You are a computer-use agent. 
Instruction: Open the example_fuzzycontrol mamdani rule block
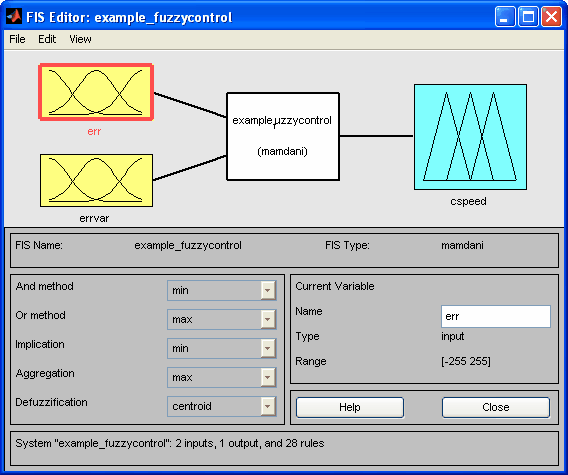pos(283,136)
